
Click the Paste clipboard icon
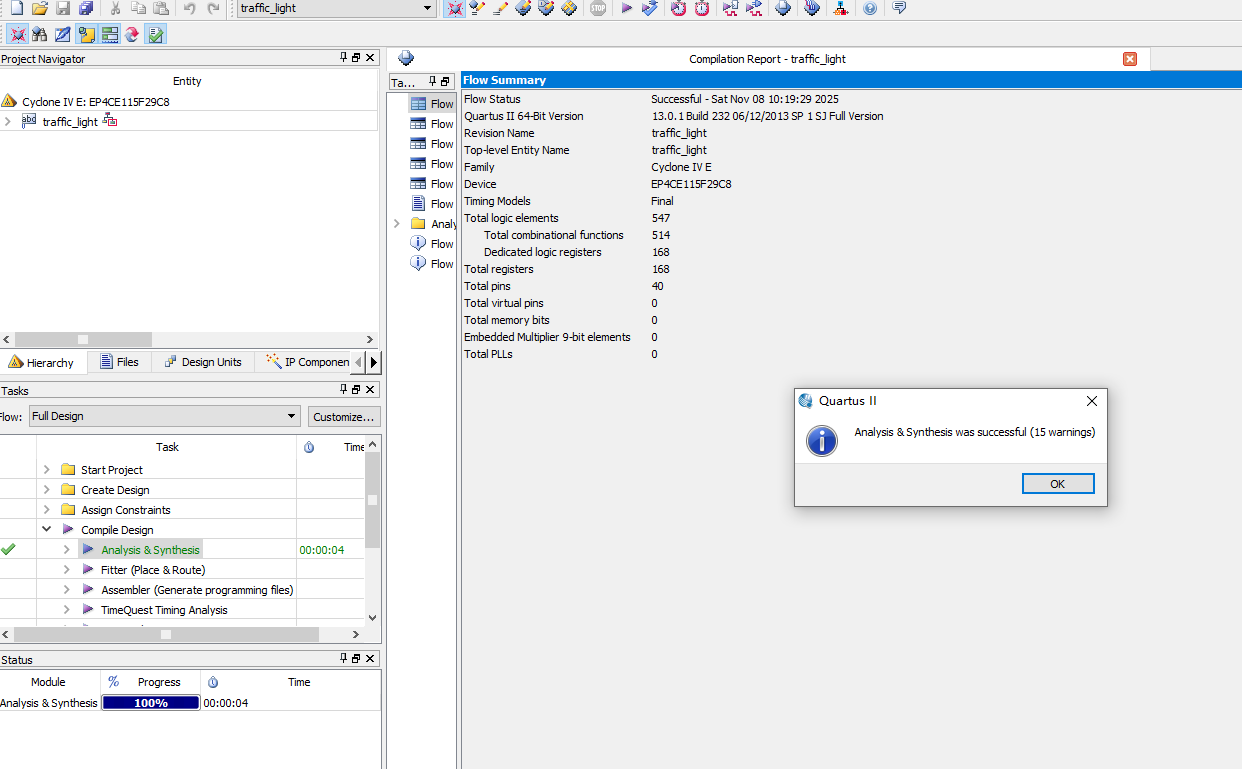pyautogui.click(x=160, y=8)
